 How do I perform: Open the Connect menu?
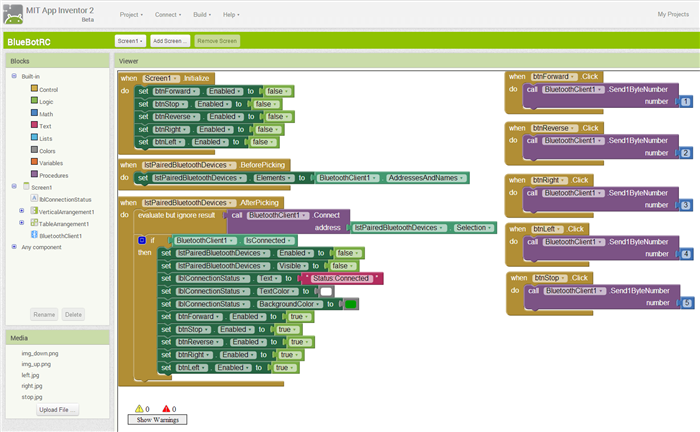click(x=169, y=15)
